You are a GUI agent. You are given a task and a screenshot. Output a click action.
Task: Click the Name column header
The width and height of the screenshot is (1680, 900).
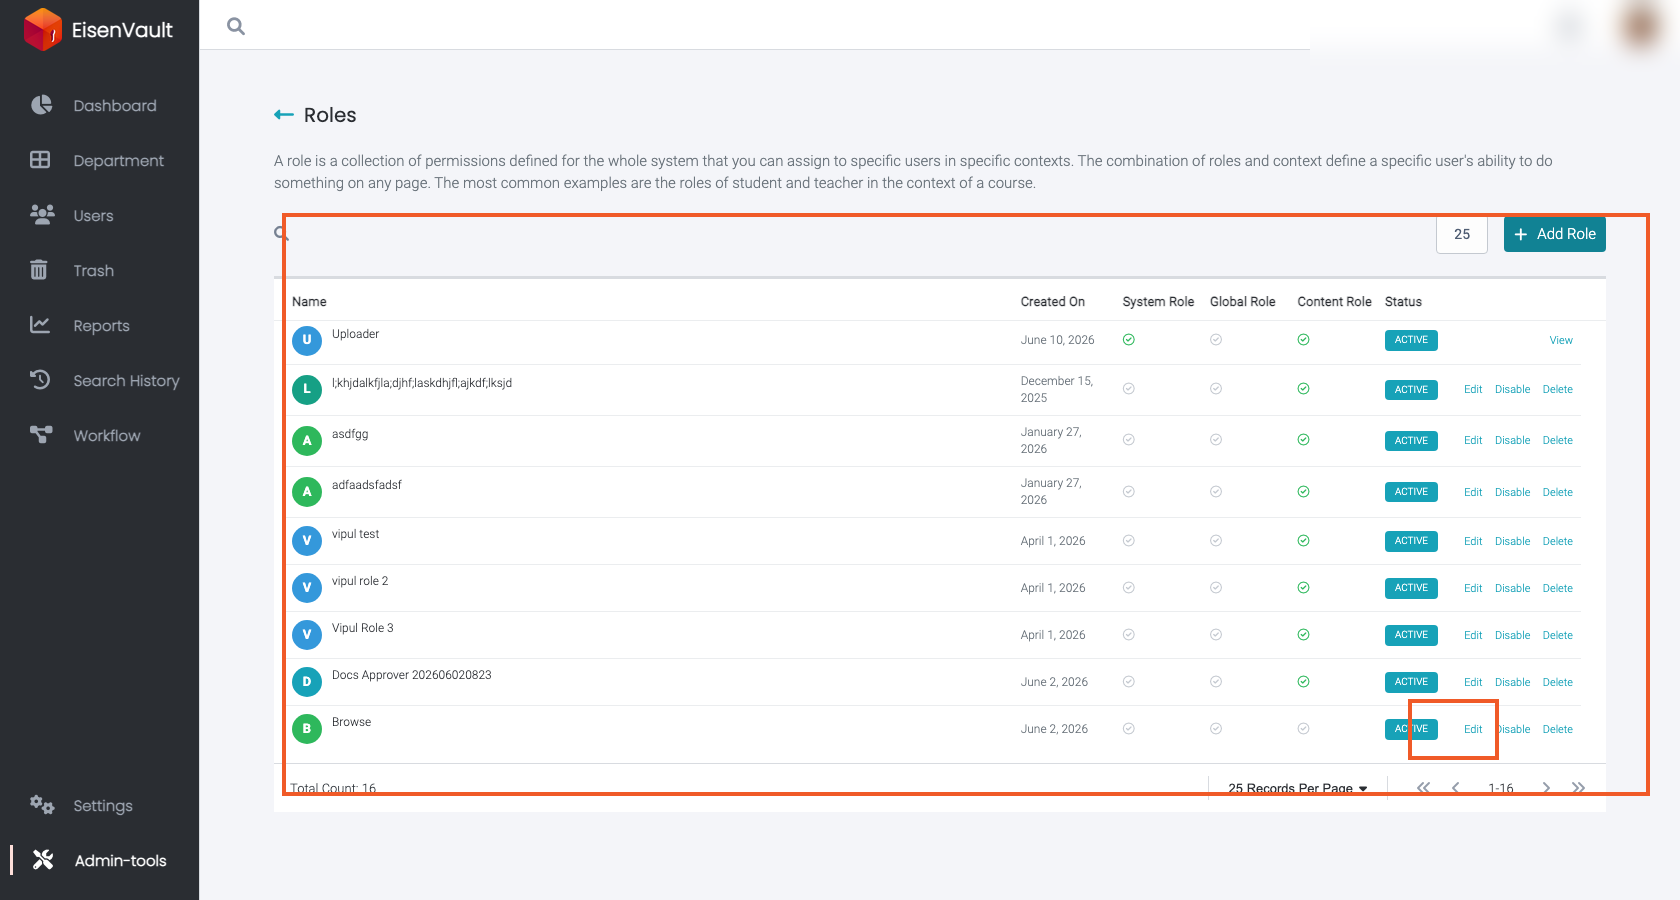coord(309,301)
